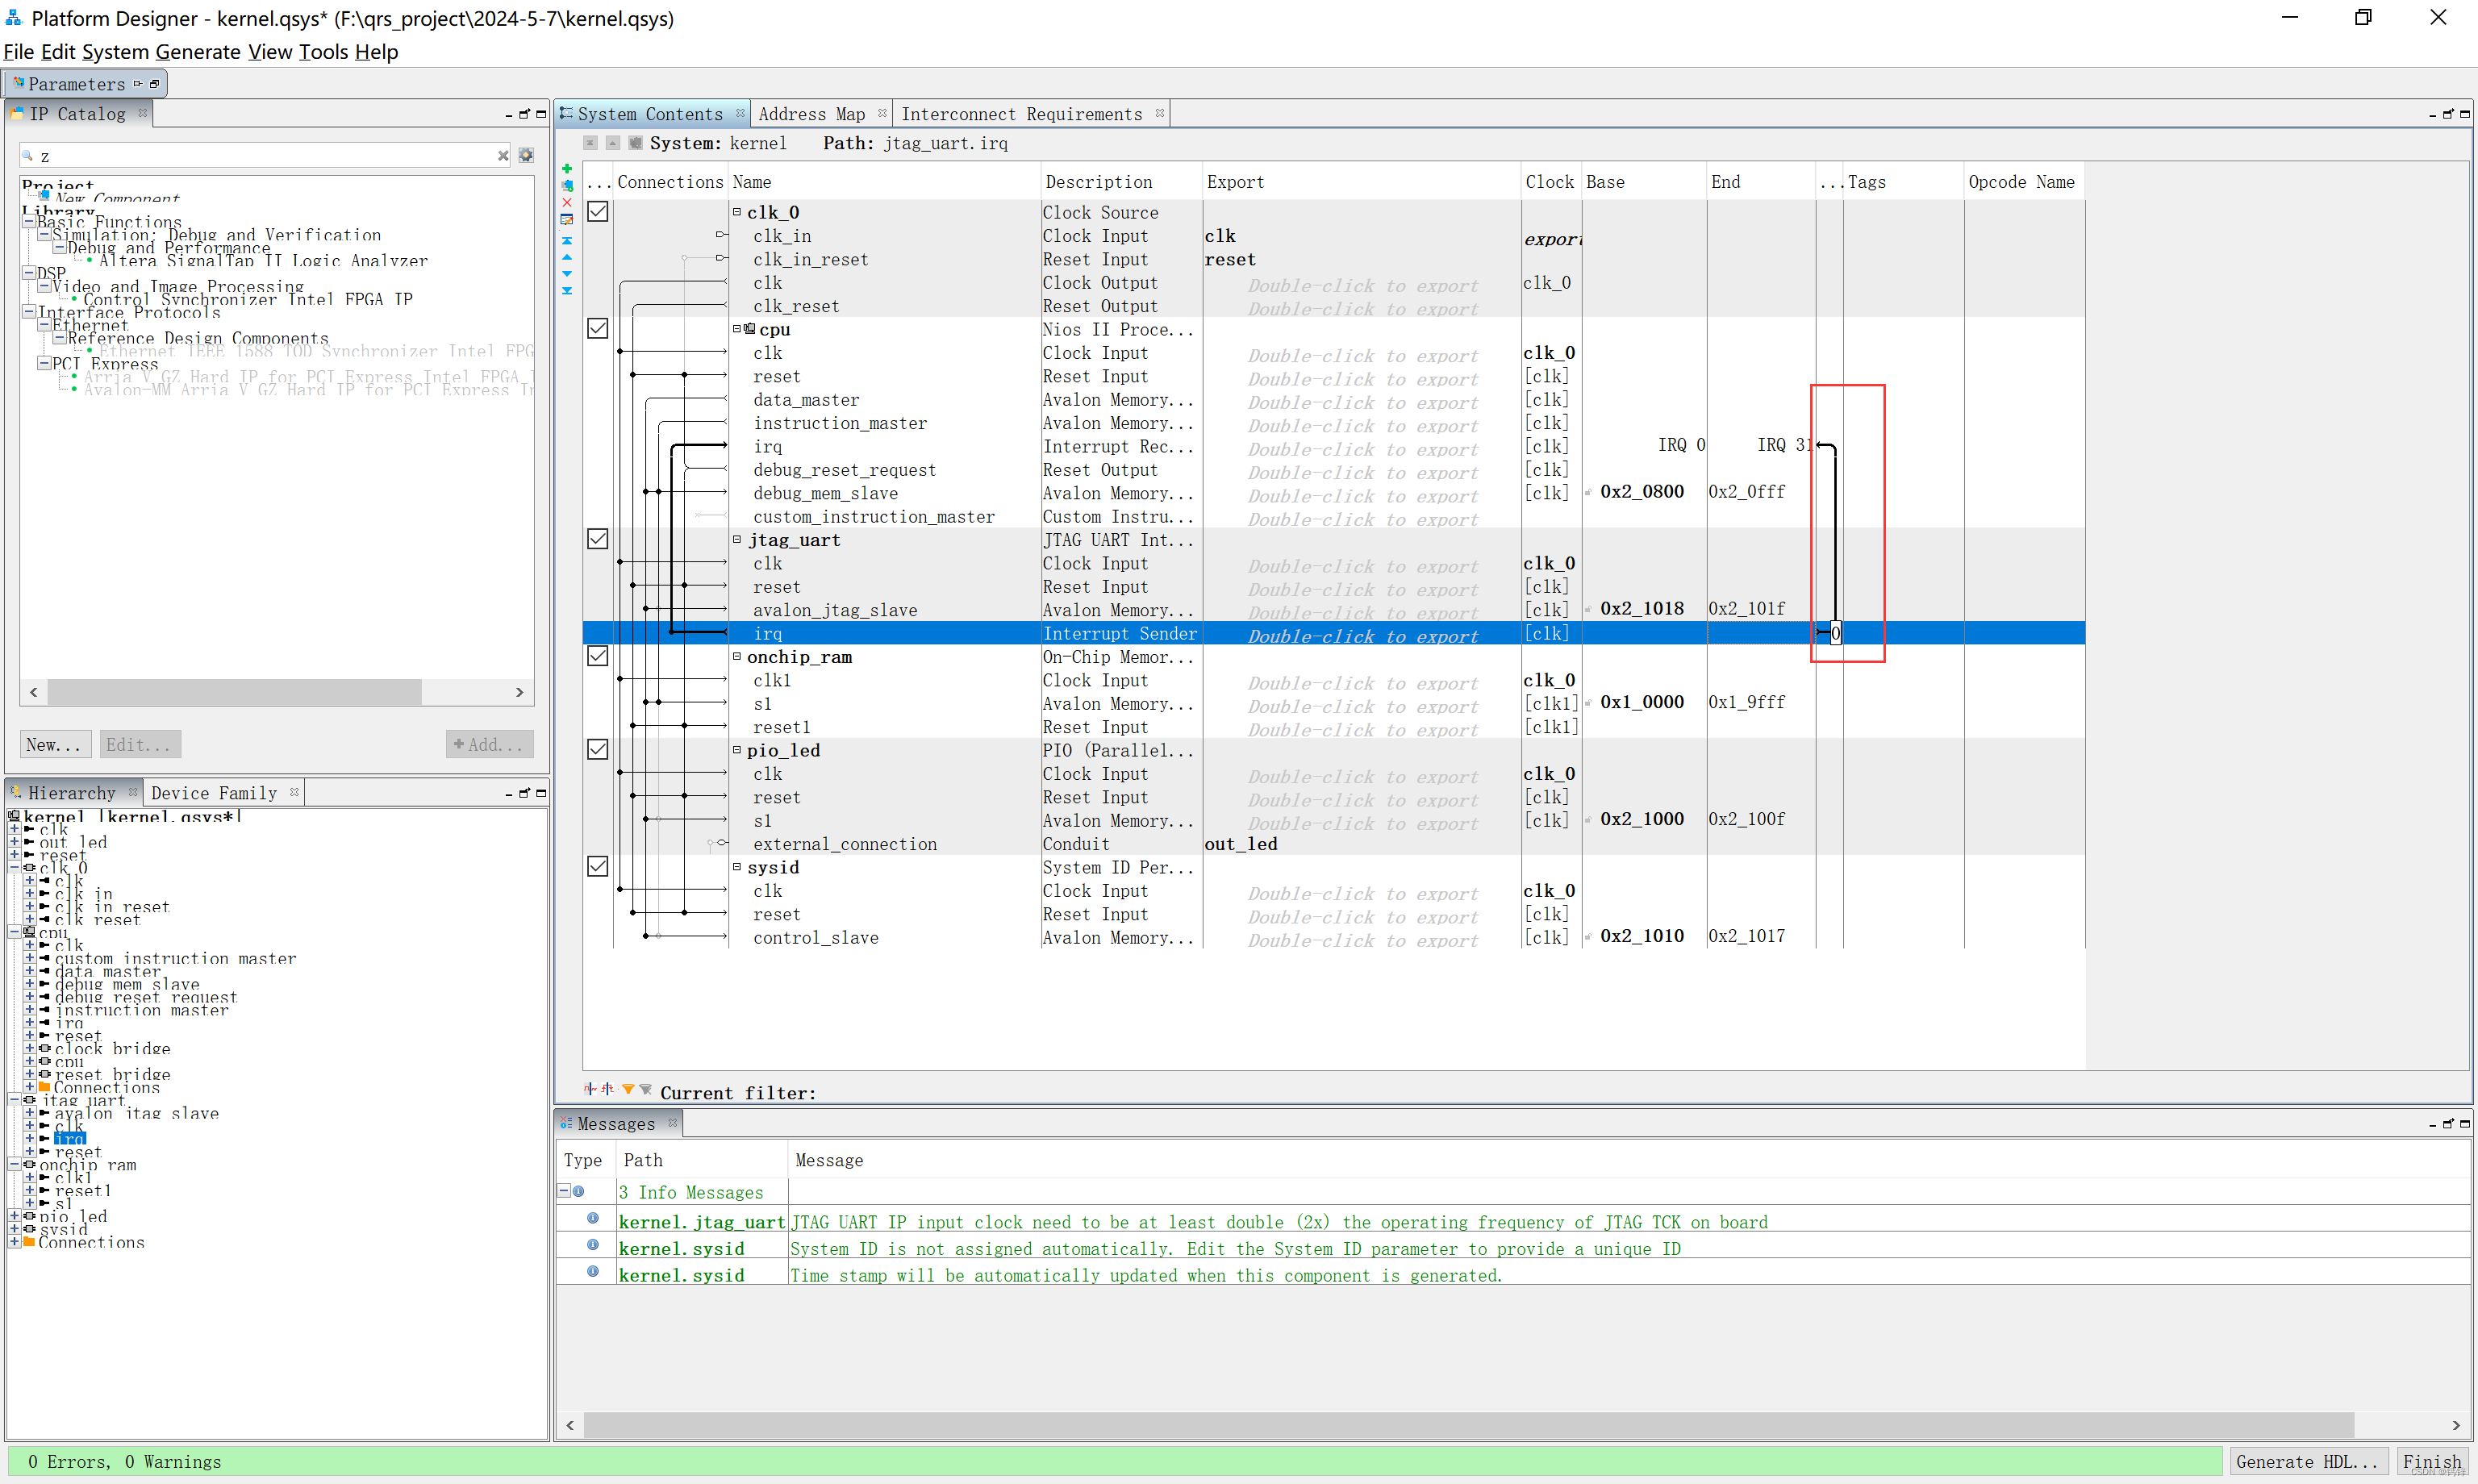Click the New... button in IP Catalog
Screen dimensions: 2478x1484
[55, 744]
